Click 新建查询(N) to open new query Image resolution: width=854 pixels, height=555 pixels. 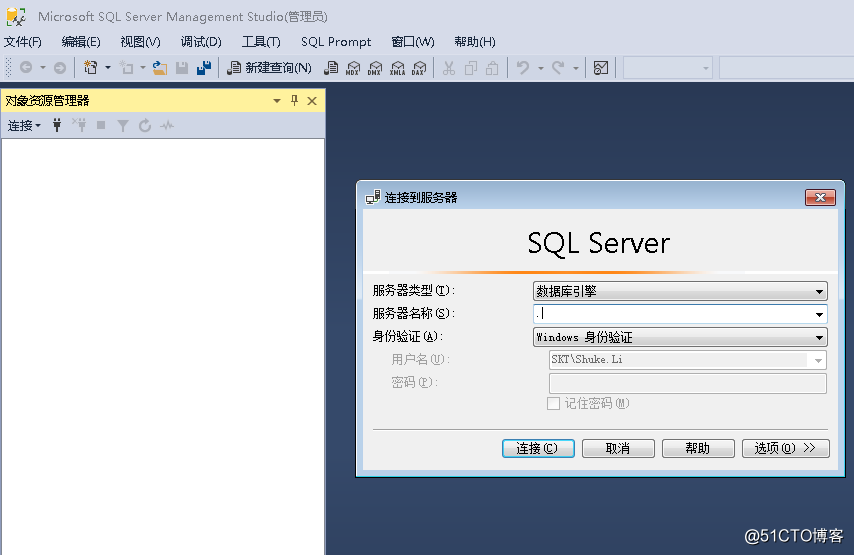pyautogui.click(x=270, y=68)
